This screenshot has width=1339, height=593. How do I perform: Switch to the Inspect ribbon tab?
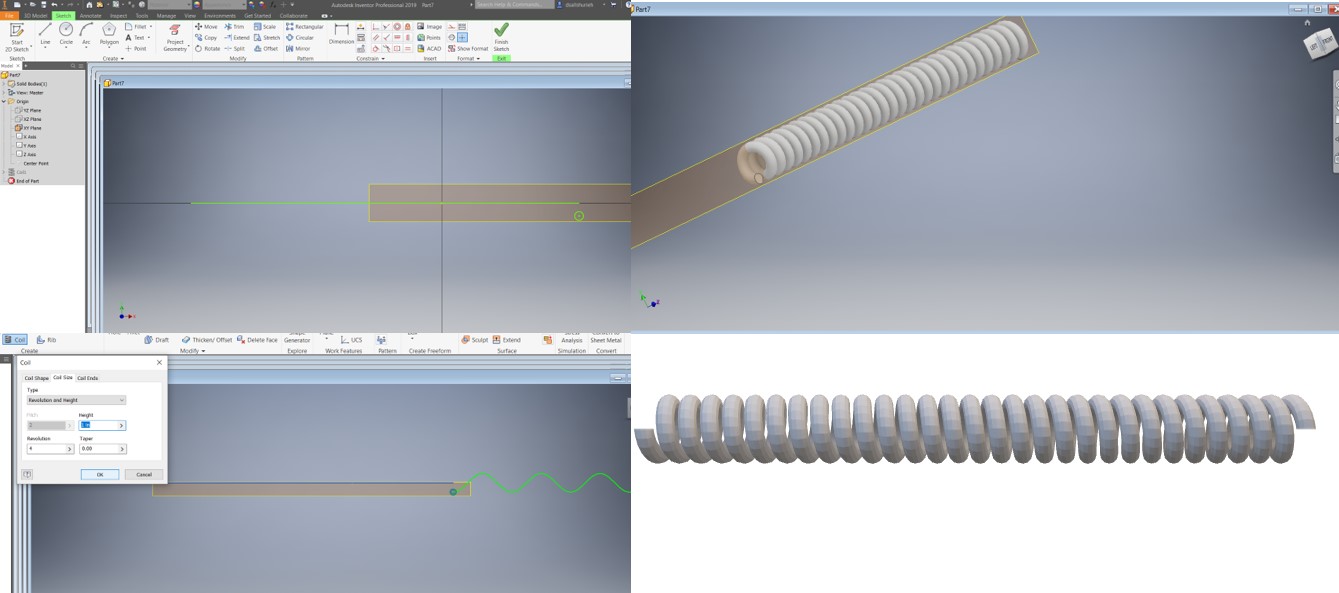tap(118, 16)
